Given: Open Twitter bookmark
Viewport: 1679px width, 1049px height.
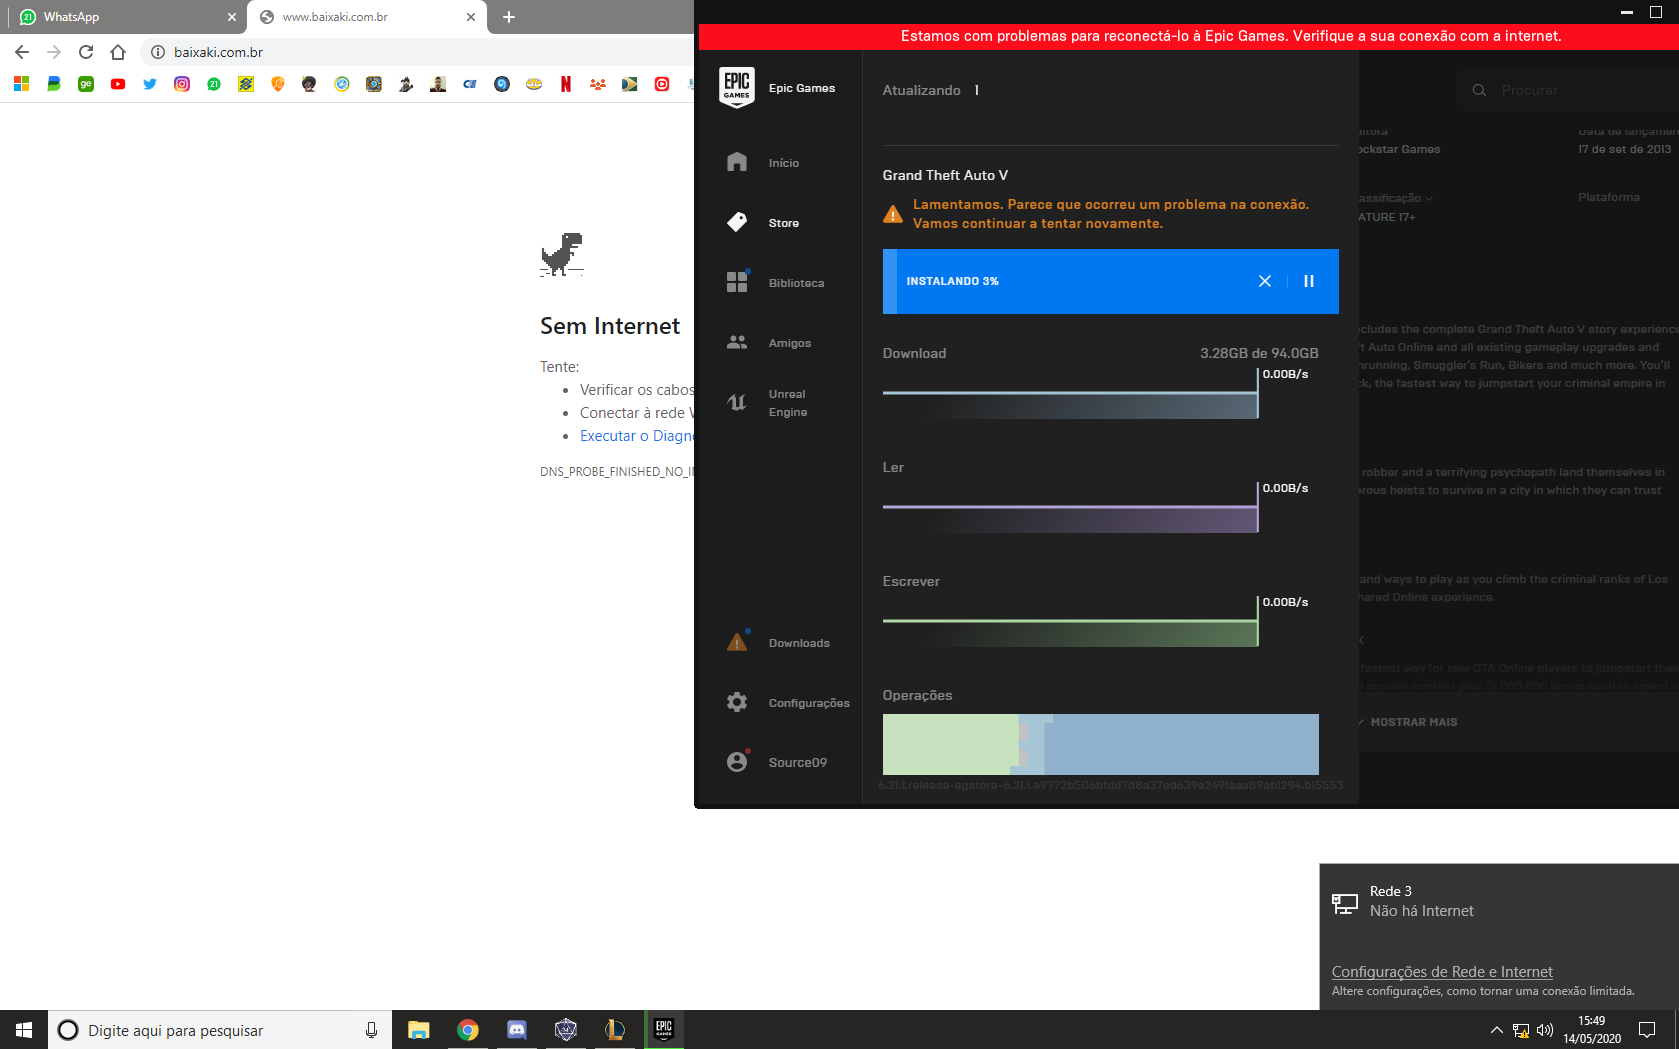Looking at the screenshot, I should coord(150,84).
